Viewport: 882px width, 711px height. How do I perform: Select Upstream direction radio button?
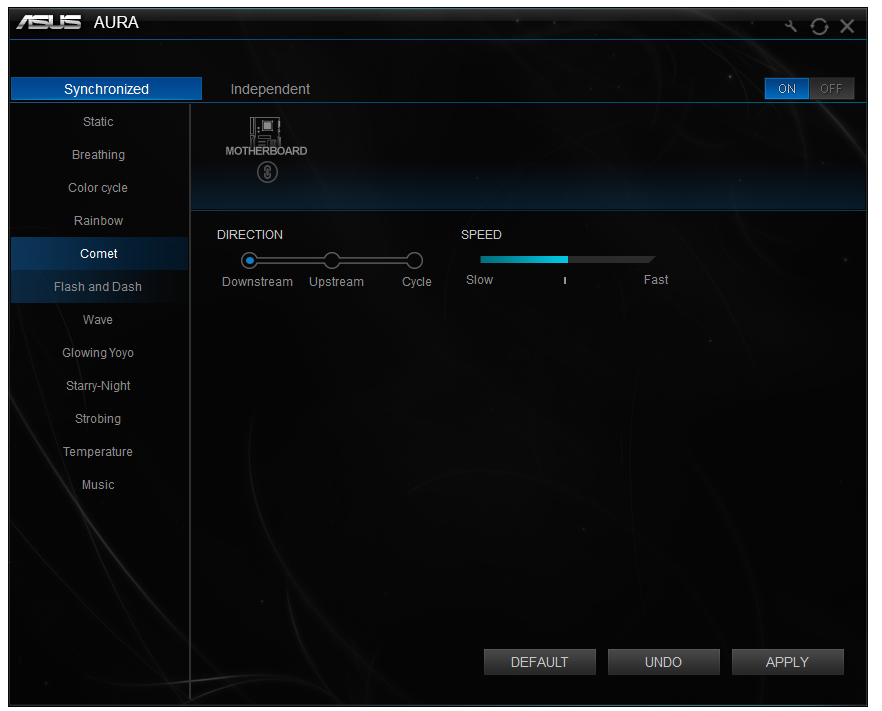click(332, 260)
